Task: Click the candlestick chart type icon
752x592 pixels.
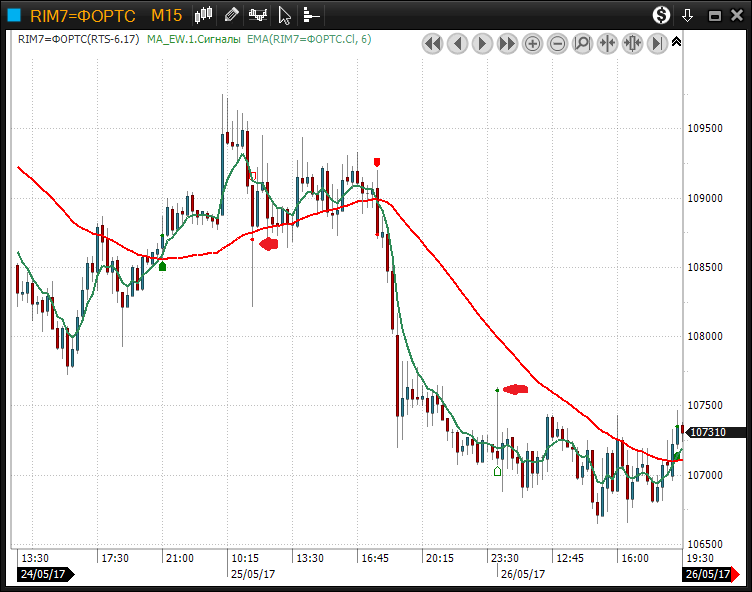Action: 205,15
